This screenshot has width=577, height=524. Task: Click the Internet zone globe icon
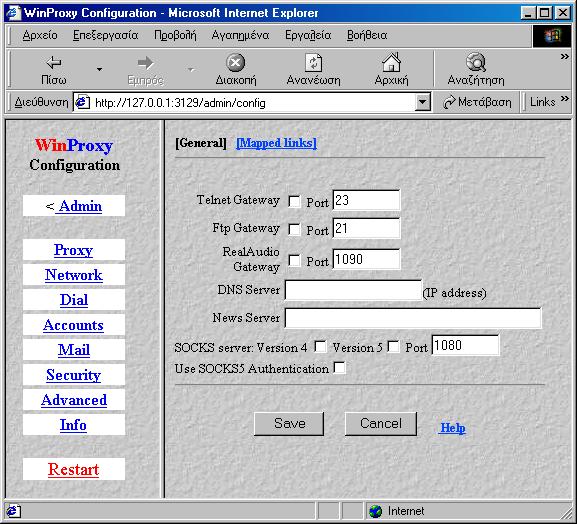point(376,511)
